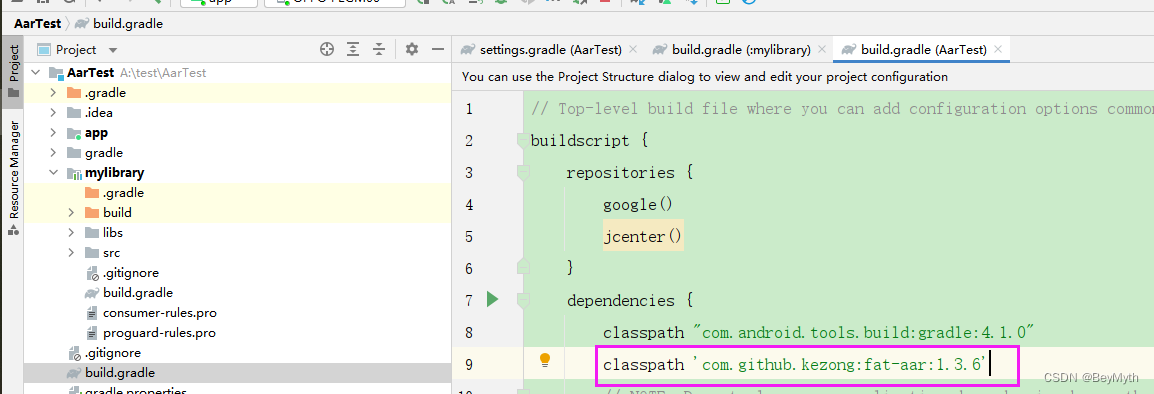Click AarTest in the breadcrumb bar

[38, 23]
